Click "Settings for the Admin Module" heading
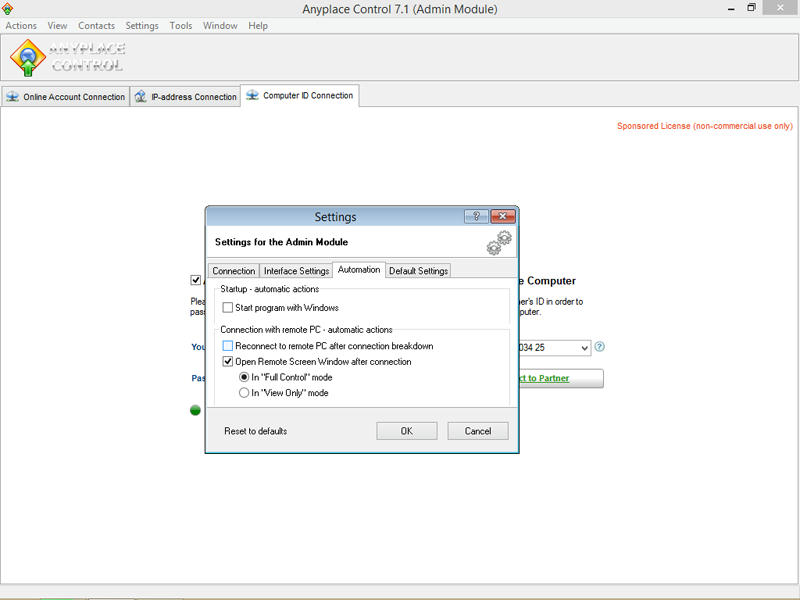The height and width of the screenshot is (600, 800). [x=281, y=242]
